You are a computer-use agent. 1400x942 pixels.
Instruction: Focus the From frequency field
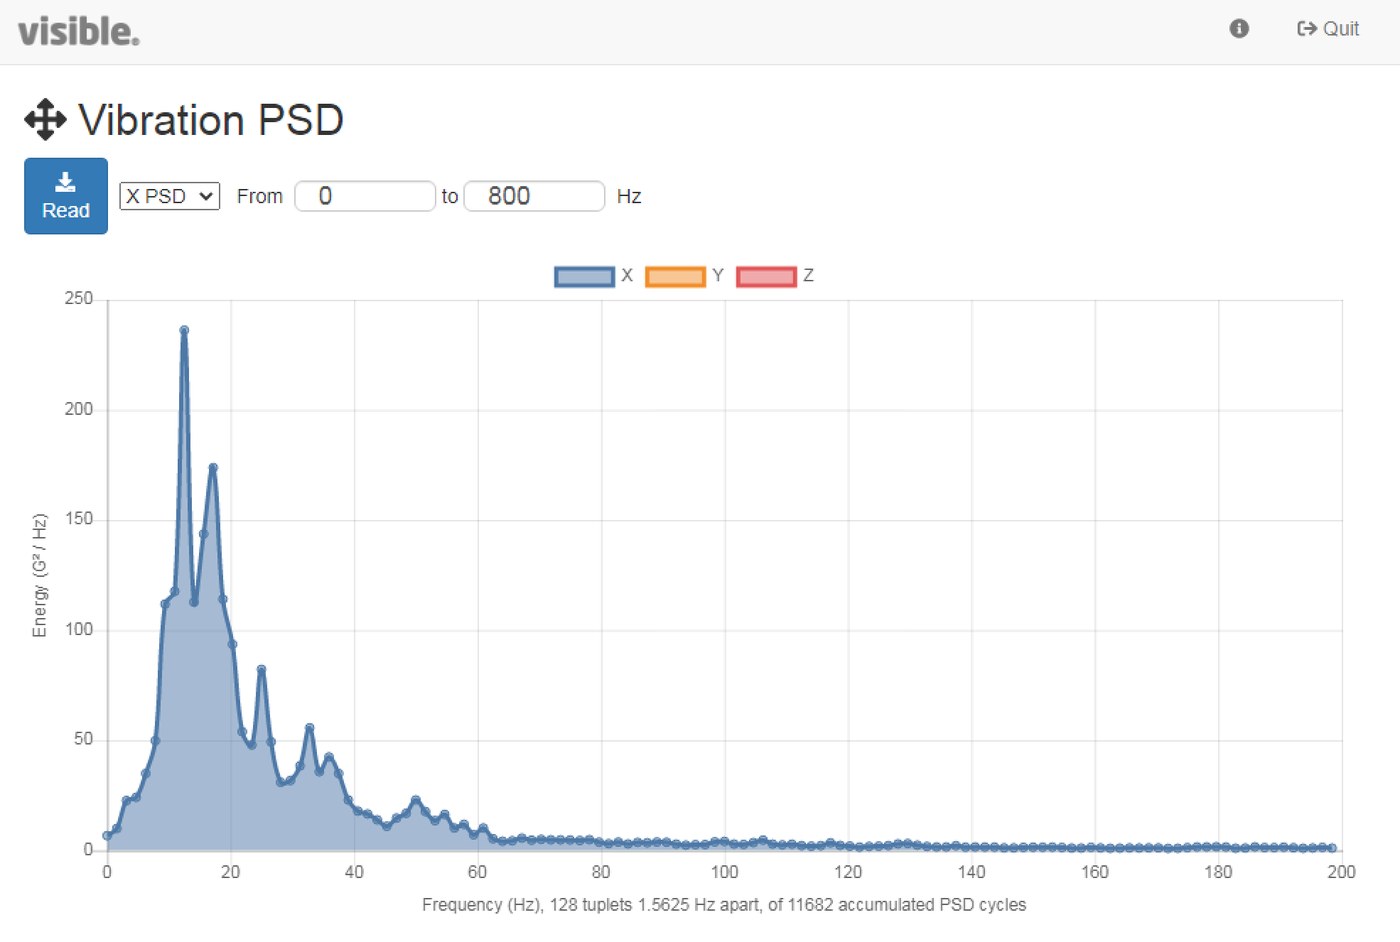click(365, 196)
